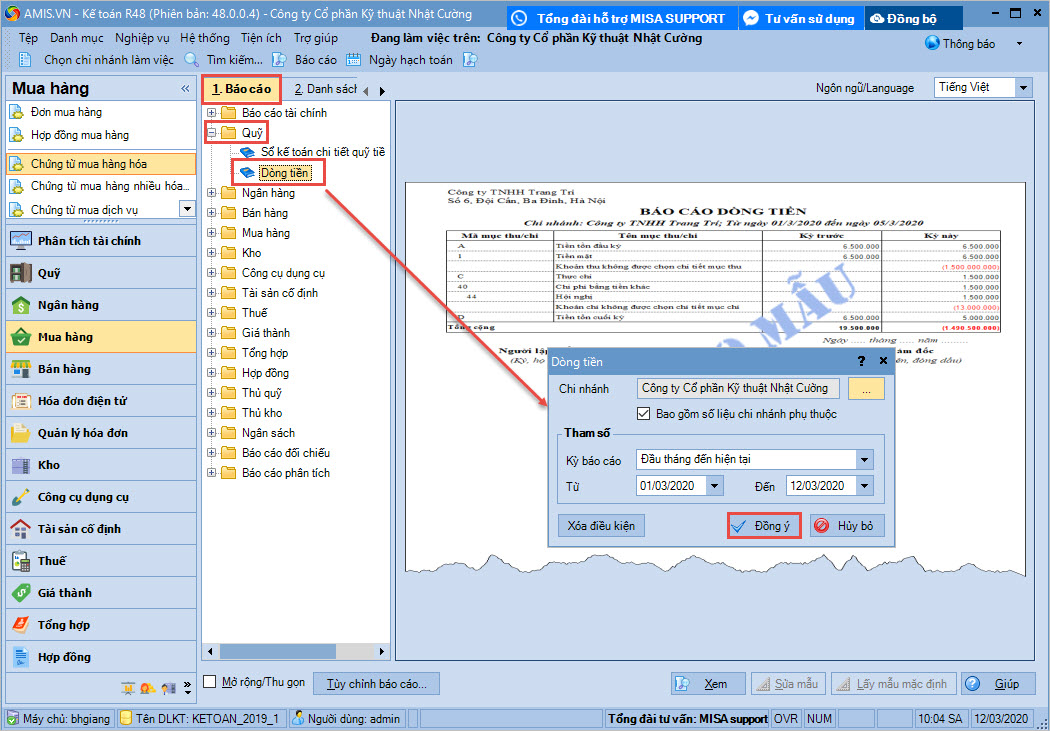Toggle the Mở rộng/Thu gọn checkbox
This screenshot has width=1050, height=731.
(x=210, y=682)
